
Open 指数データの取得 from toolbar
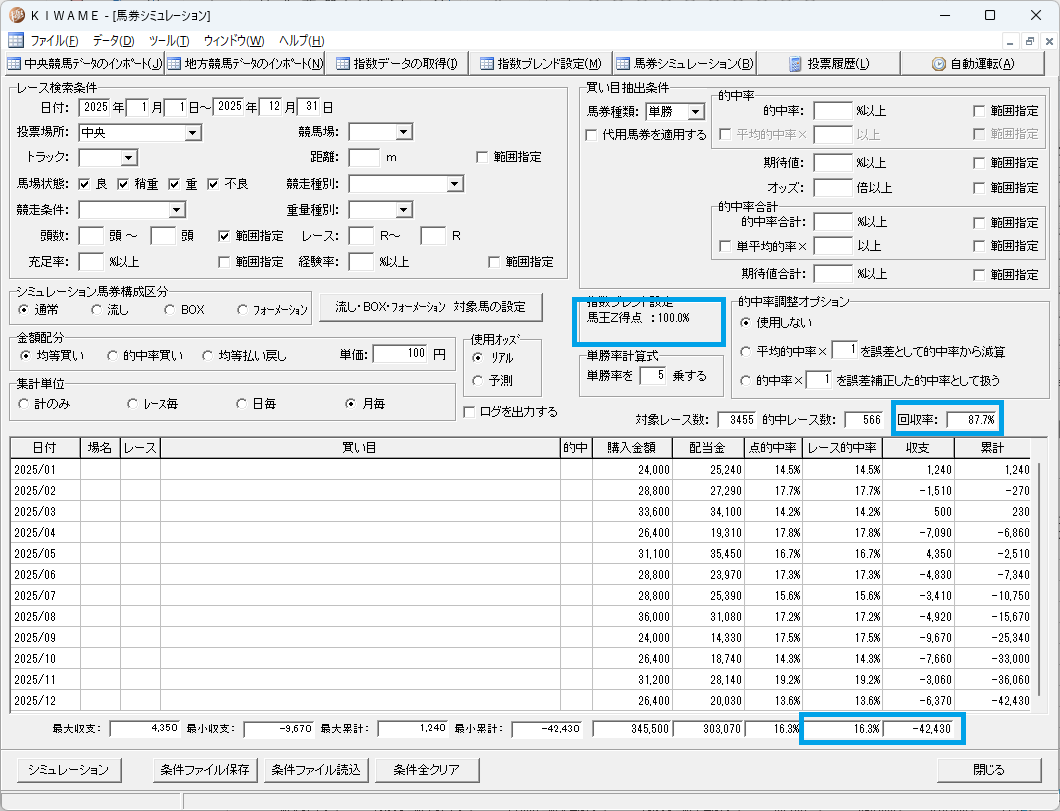pyautogui.click(x=397, y=64)
